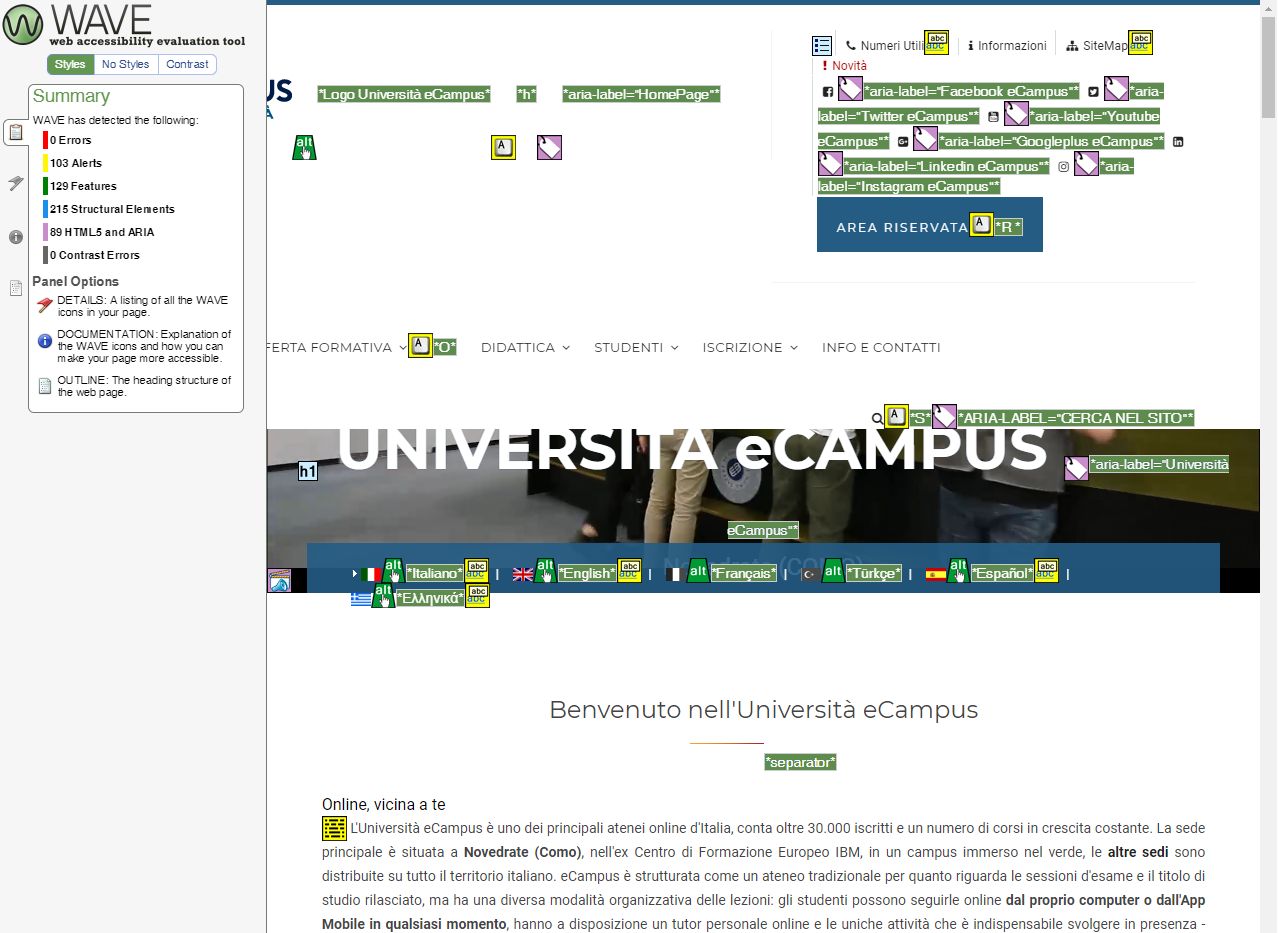The width and height of the screenshot is (1279, 933).
Task: Open the Novità link
Action: tap(844, 66)
